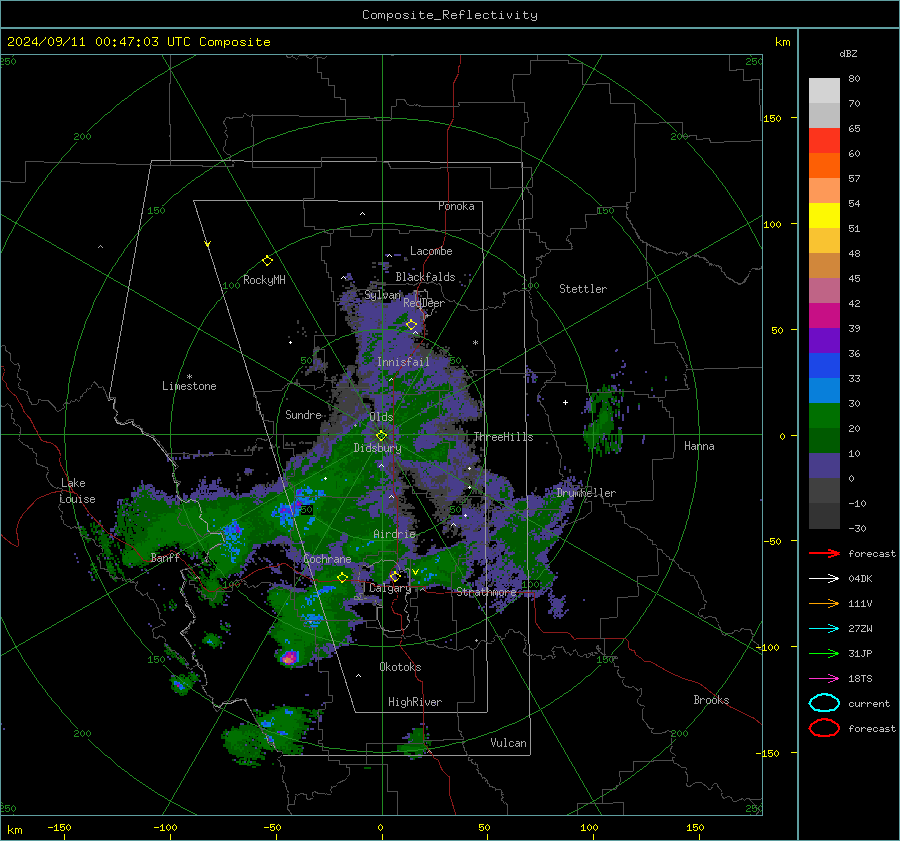This screenshot has width=900, height=841.
Task: Select the slate purple swatch between 10 and 0
Action: 824,466
